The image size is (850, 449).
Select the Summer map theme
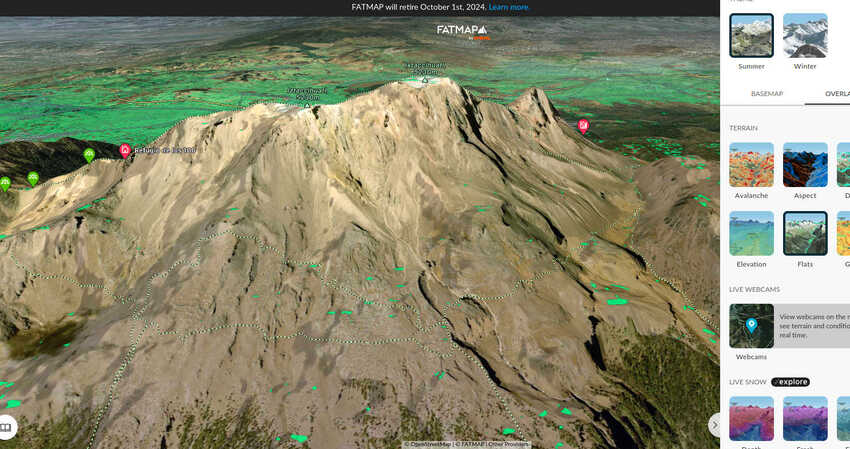[751, 36]
